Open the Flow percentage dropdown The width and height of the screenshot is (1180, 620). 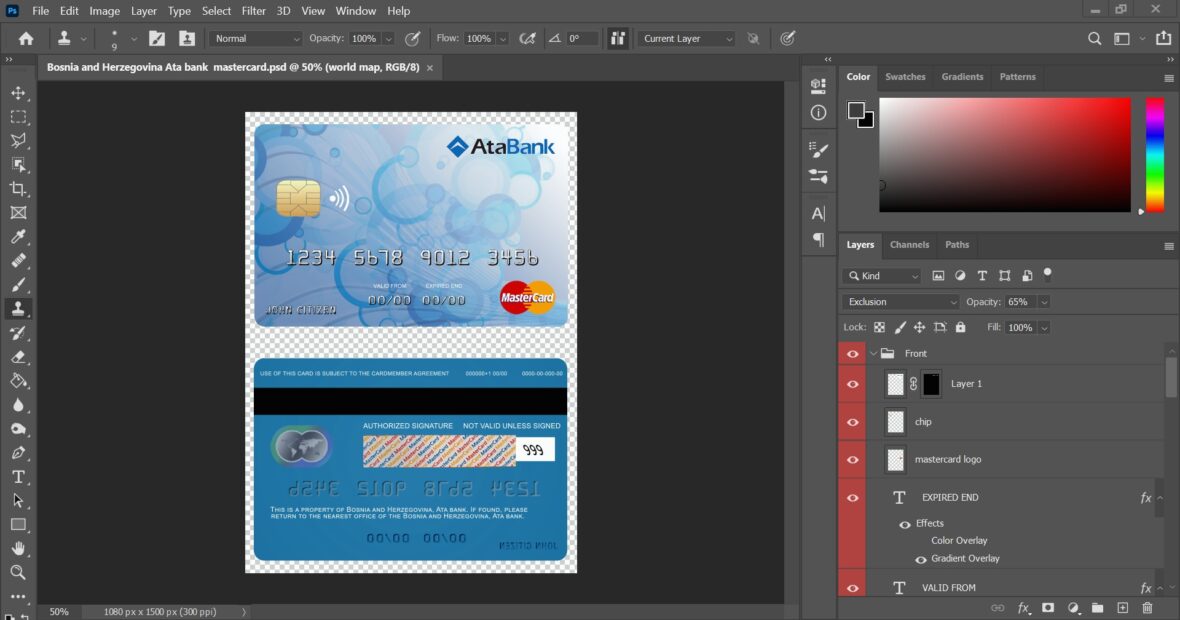pyautogui.click(x=503, y=38)
